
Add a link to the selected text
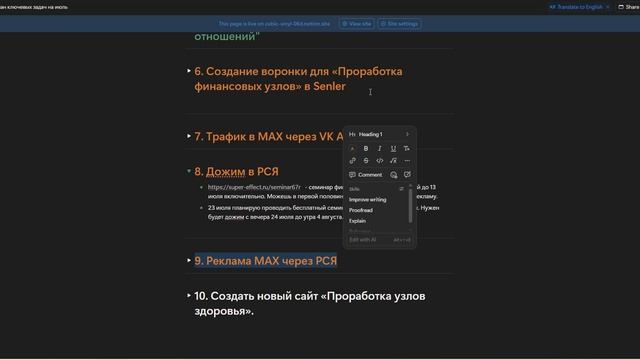(x=353, y=161)
